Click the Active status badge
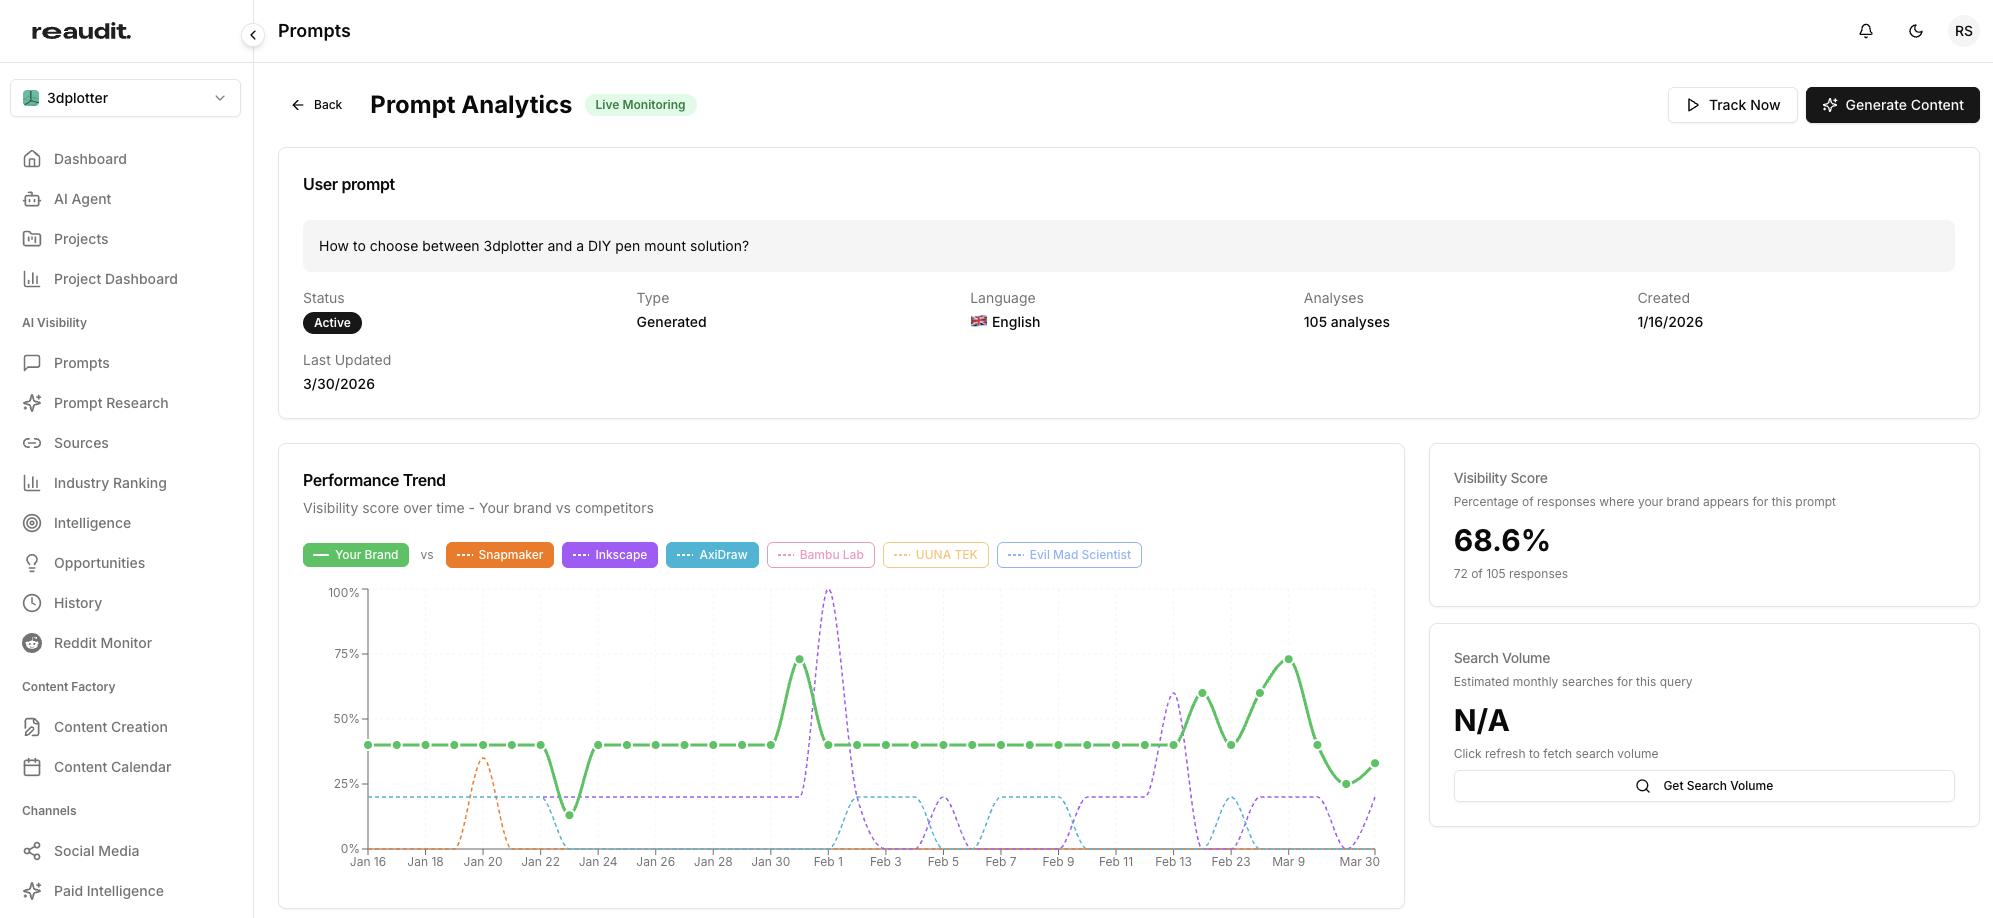The image size is (1993, 918). pos(332,323)
